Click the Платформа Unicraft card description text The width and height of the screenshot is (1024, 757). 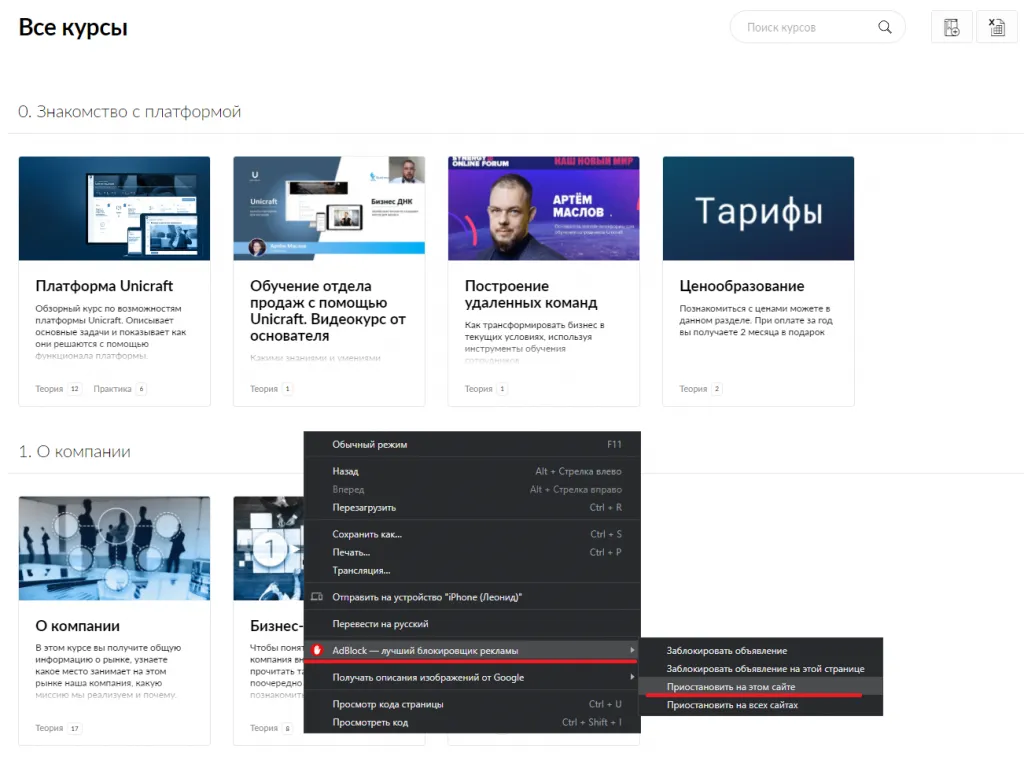[x=110, y=332]
